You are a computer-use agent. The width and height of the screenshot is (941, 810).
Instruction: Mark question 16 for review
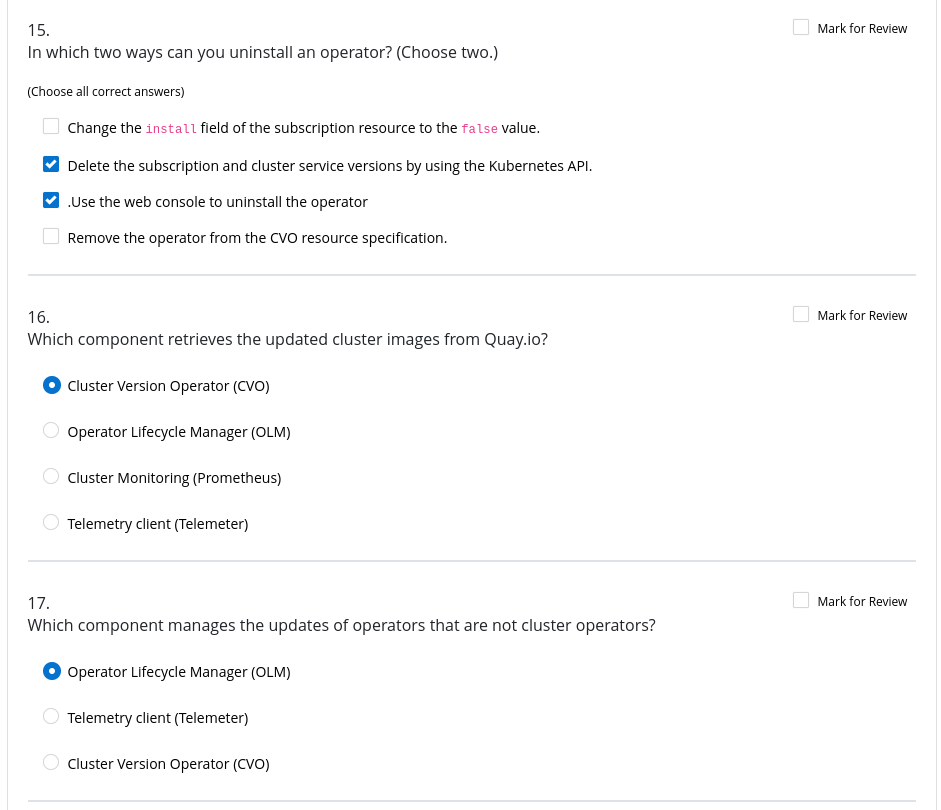pyautogui.click(x=801, y=314)
